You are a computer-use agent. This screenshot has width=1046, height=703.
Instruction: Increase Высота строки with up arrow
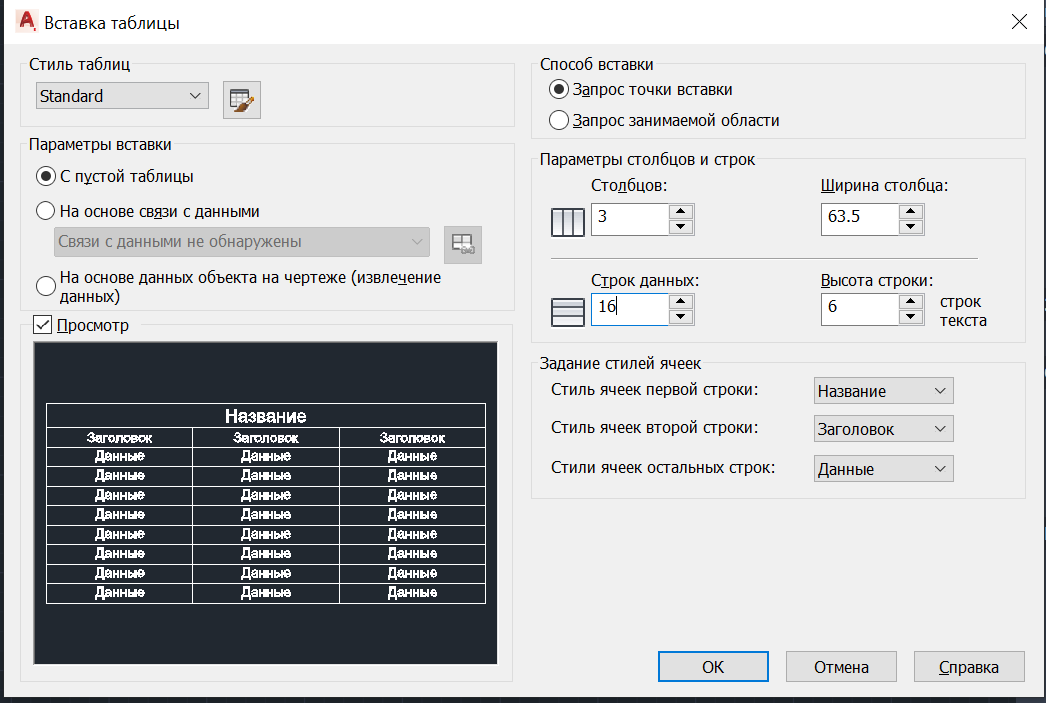click(911, 301)
